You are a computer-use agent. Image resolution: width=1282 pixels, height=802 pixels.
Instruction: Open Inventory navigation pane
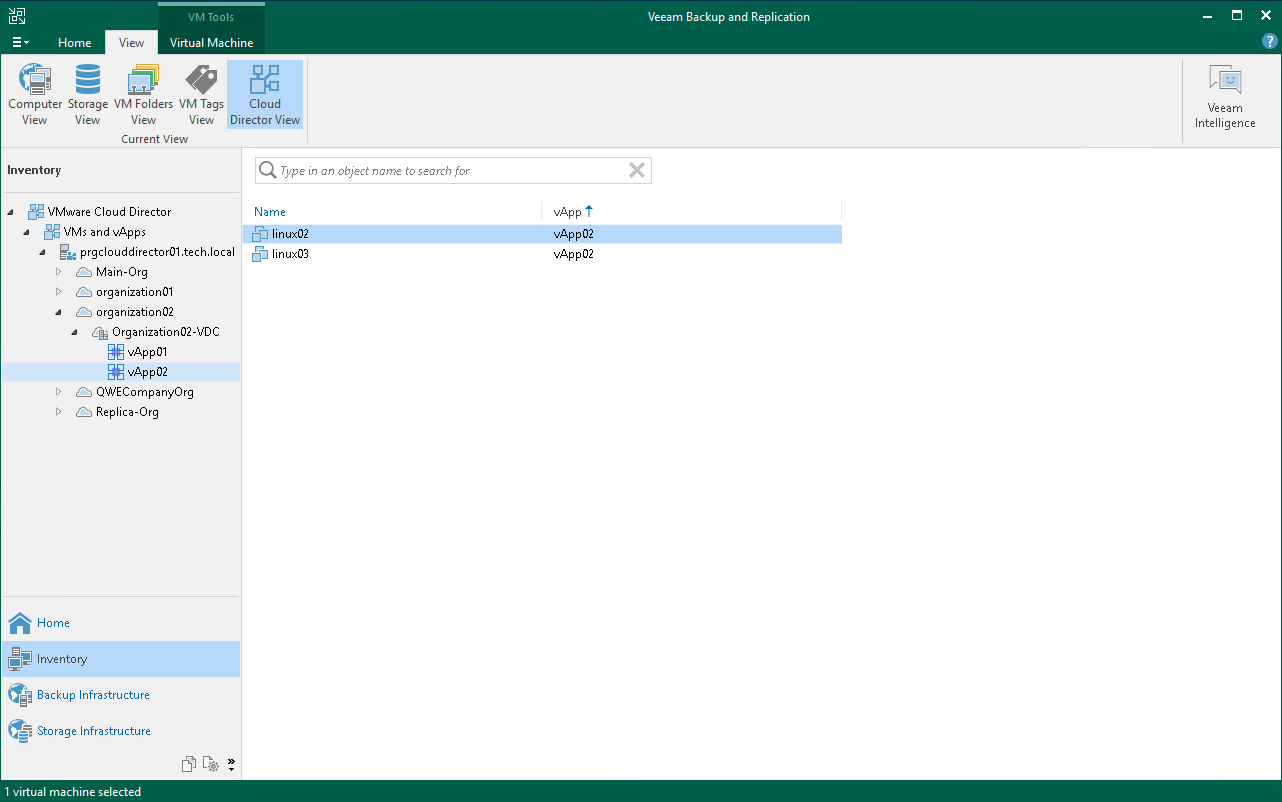[x=121, y=659]
